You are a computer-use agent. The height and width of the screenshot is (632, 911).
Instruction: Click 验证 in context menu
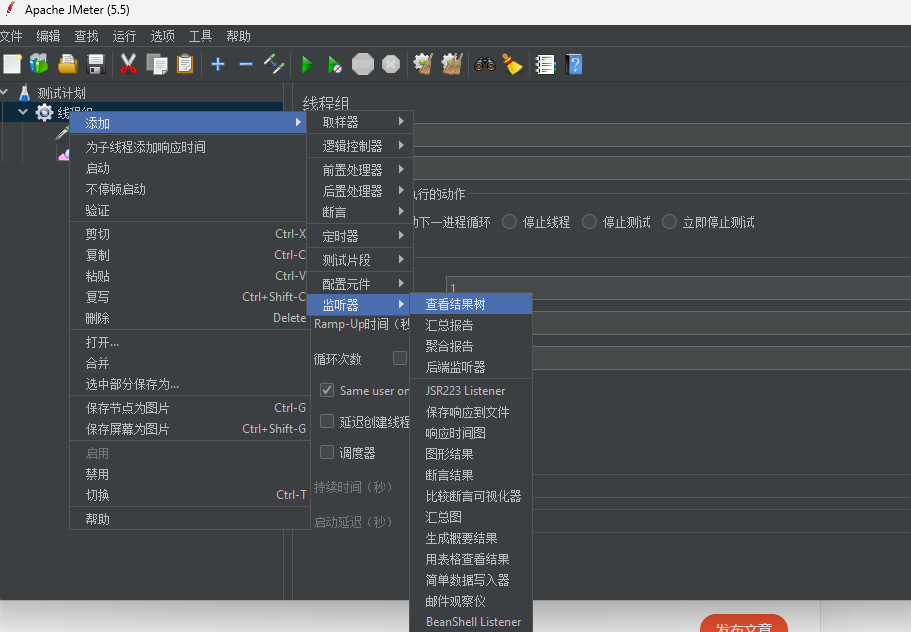[190, 210]
